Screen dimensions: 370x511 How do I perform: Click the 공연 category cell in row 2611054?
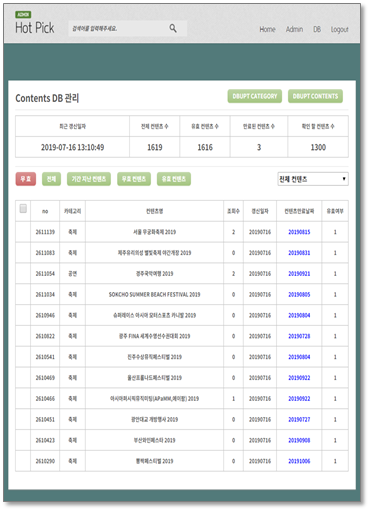coord(72,274)
